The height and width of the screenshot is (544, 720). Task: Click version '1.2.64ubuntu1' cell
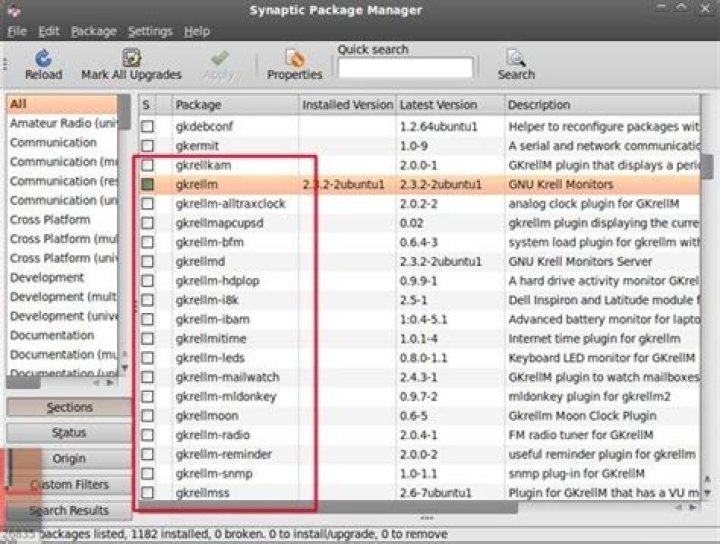(439, 126)
